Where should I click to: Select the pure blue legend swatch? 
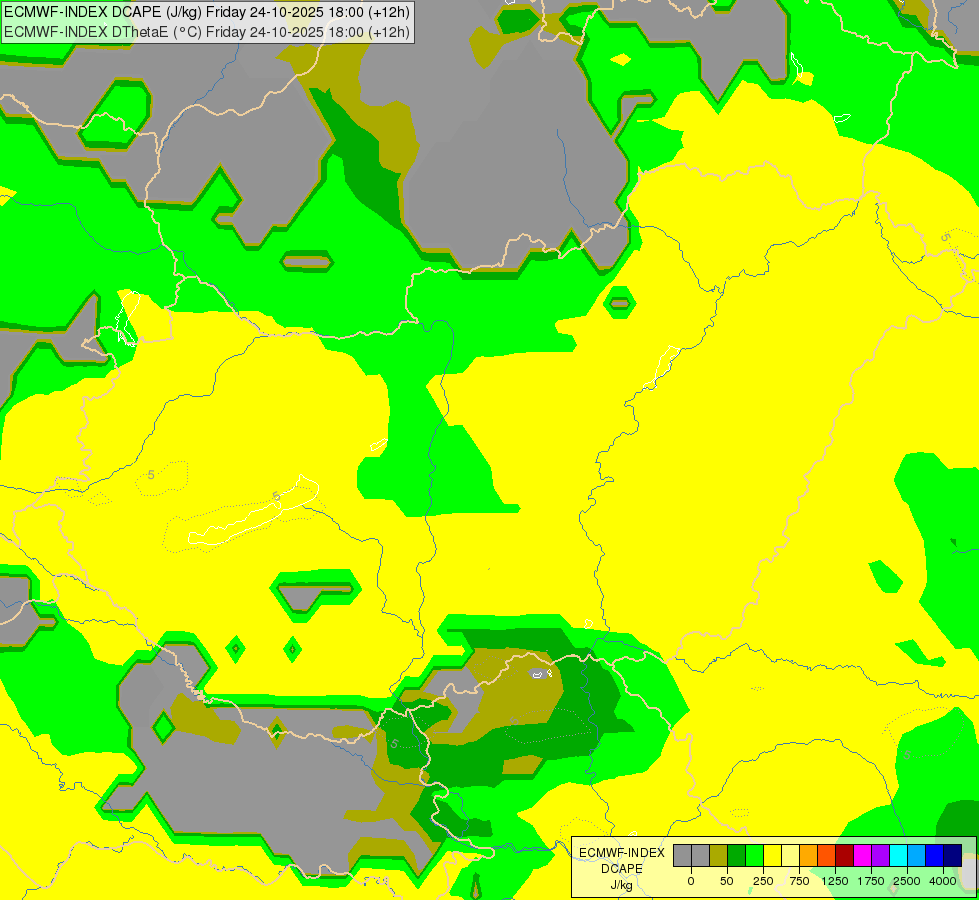[x=935, y=855]
